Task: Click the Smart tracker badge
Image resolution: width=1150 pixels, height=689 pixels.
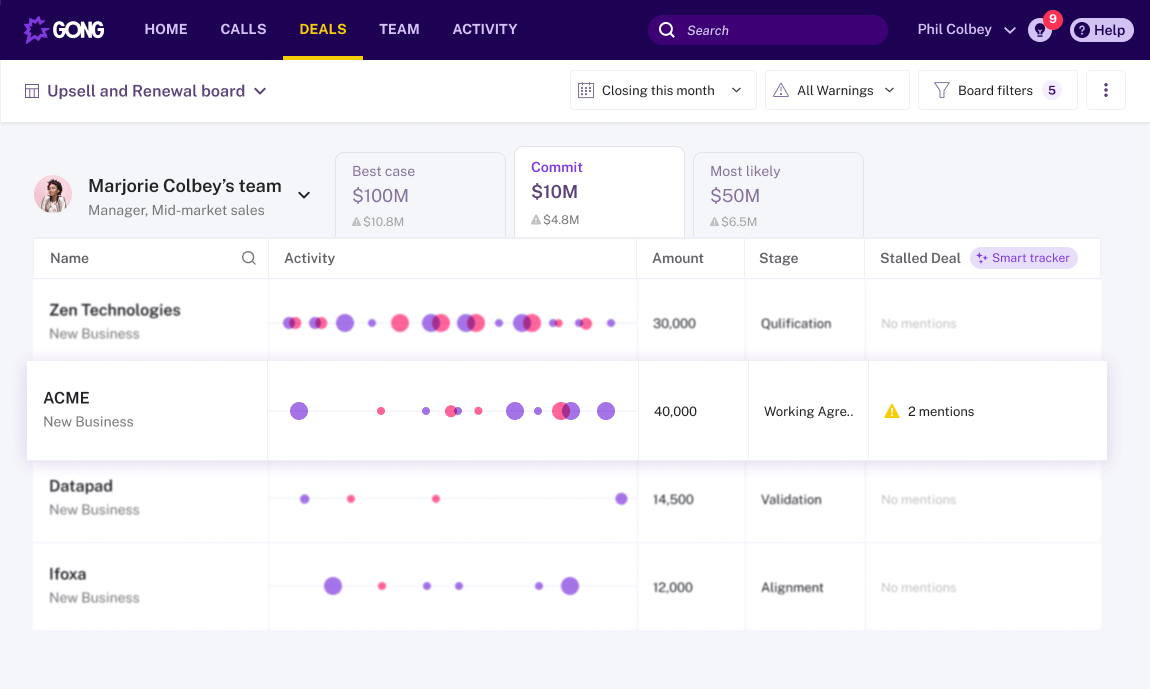Action: coord(1023,258)
